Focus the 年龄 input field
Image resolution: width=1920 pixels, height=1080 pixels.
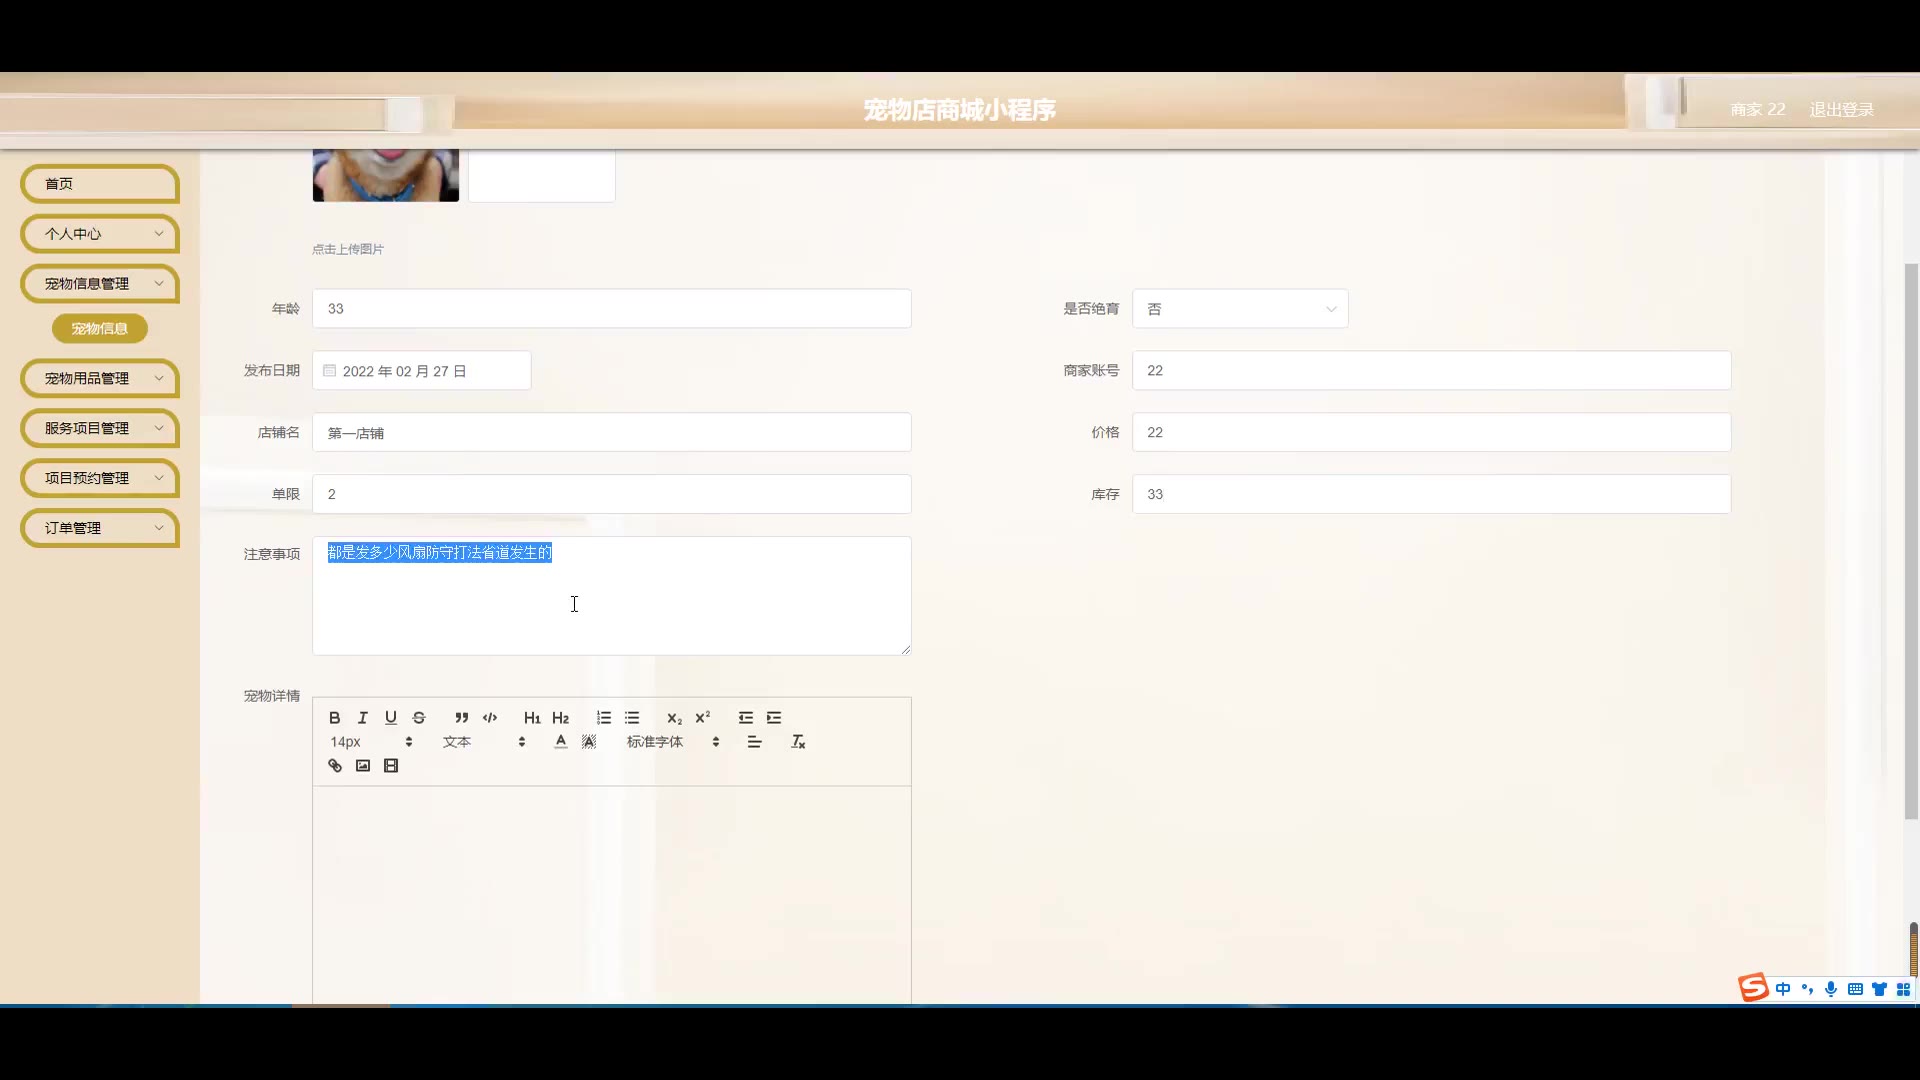(612, 309)
